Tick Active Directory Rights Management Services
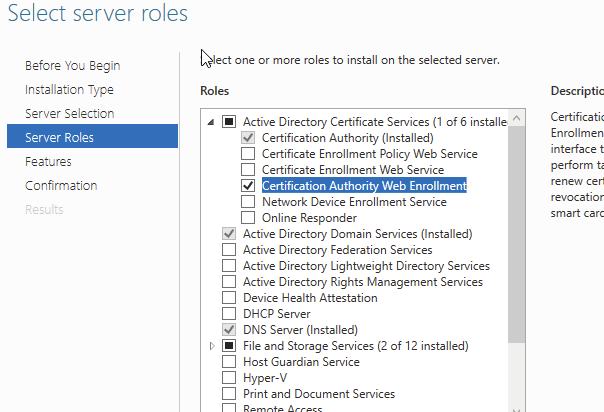Viewport: 604px width, 412px height. coord(229,282)
